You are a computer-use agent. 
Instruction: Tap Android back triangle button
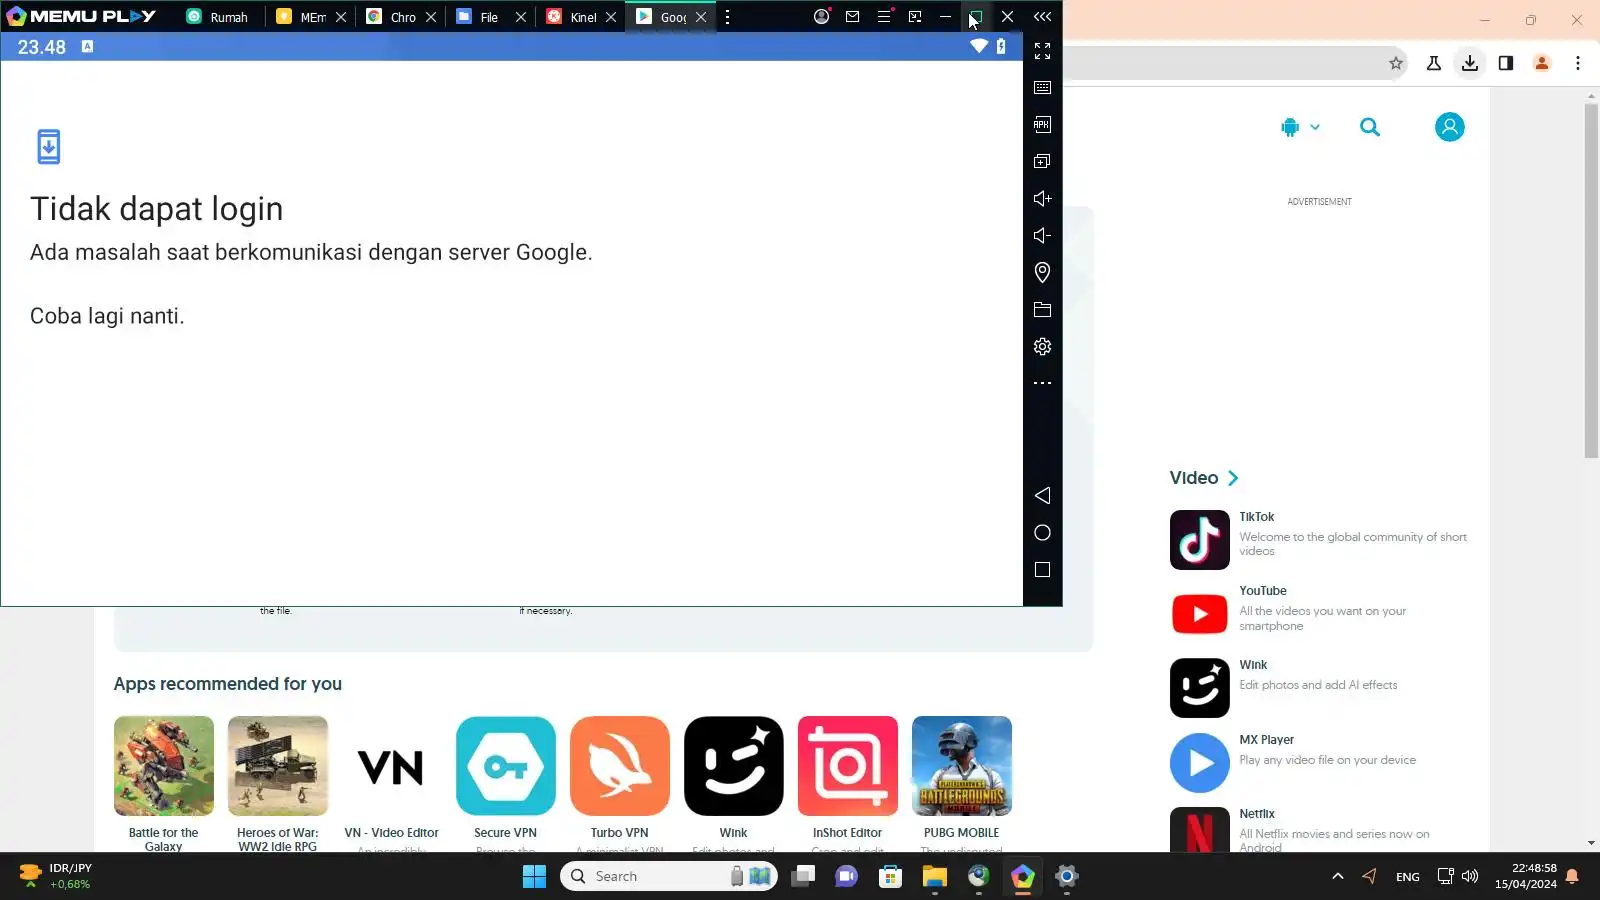click(x=1042, y=496)
